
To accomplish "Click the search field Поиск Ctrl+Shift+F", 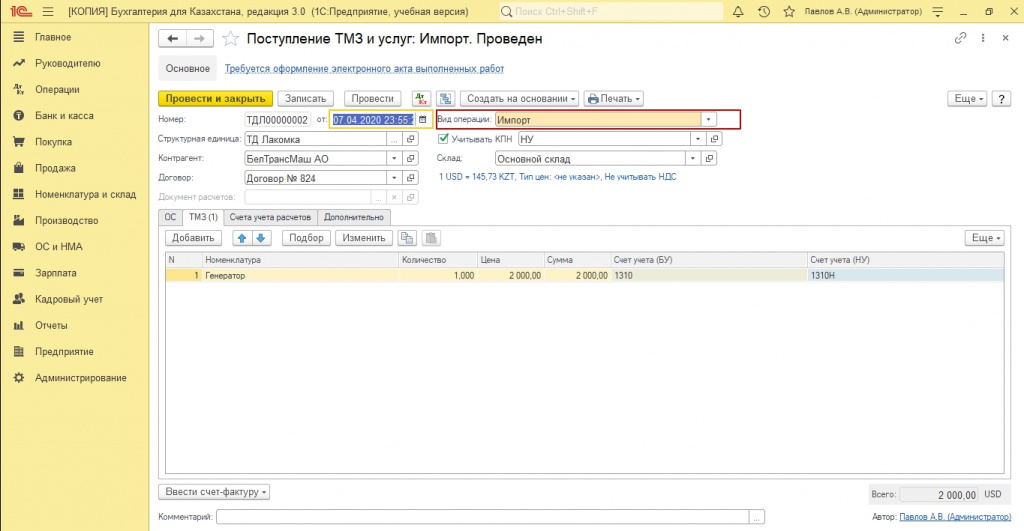I will 611,12.
